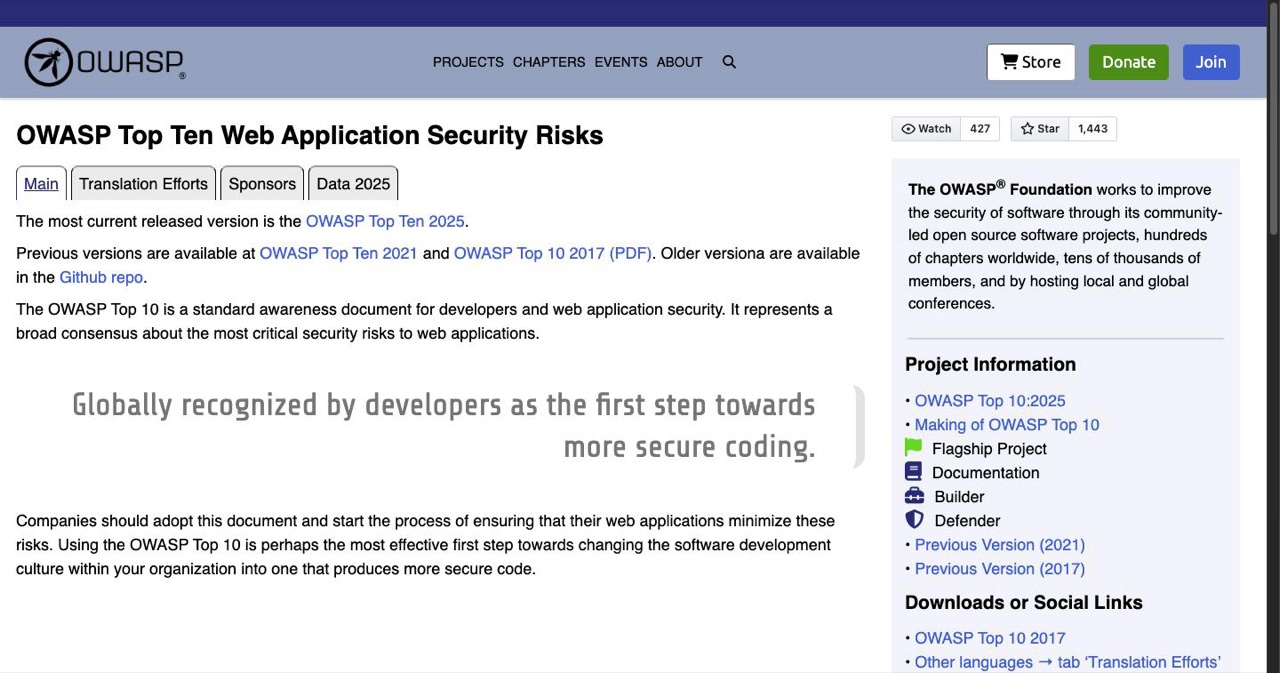Open Making of OWASP Top 10 link
The width and height of the screenshot is (1280, 673).
(x=1007, y=424)
